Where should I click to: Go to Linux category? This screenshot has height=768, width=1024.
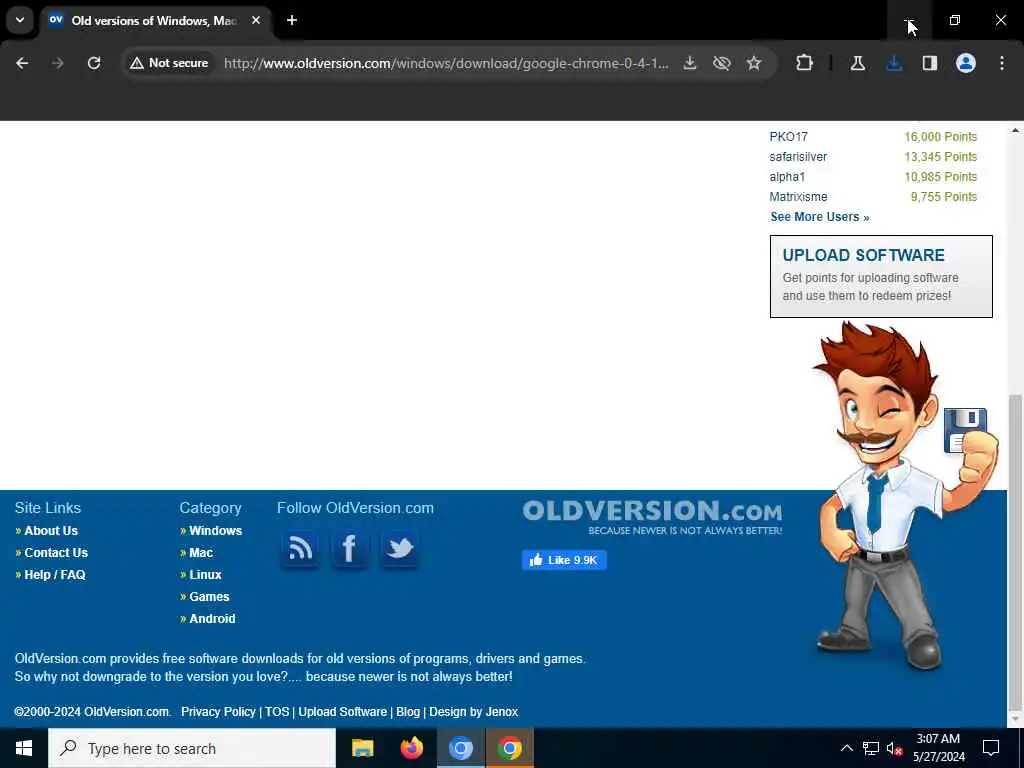[205, 575]
